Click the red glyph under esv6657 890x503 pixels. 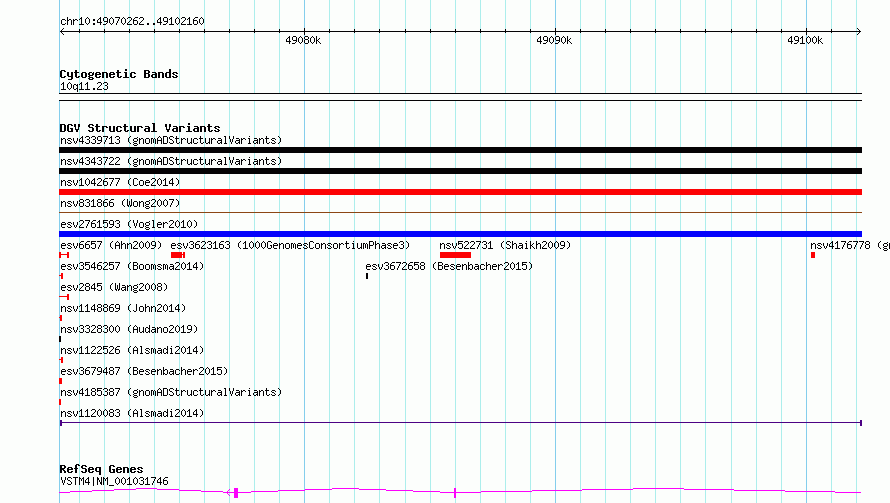pyautogui.click(x=64, y=255)
